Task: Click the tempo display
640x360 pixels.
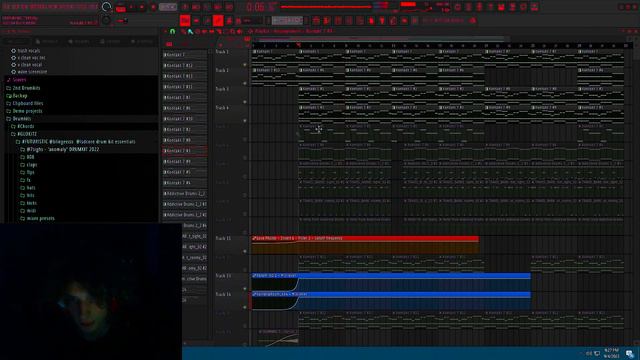Action: point(168,7)
